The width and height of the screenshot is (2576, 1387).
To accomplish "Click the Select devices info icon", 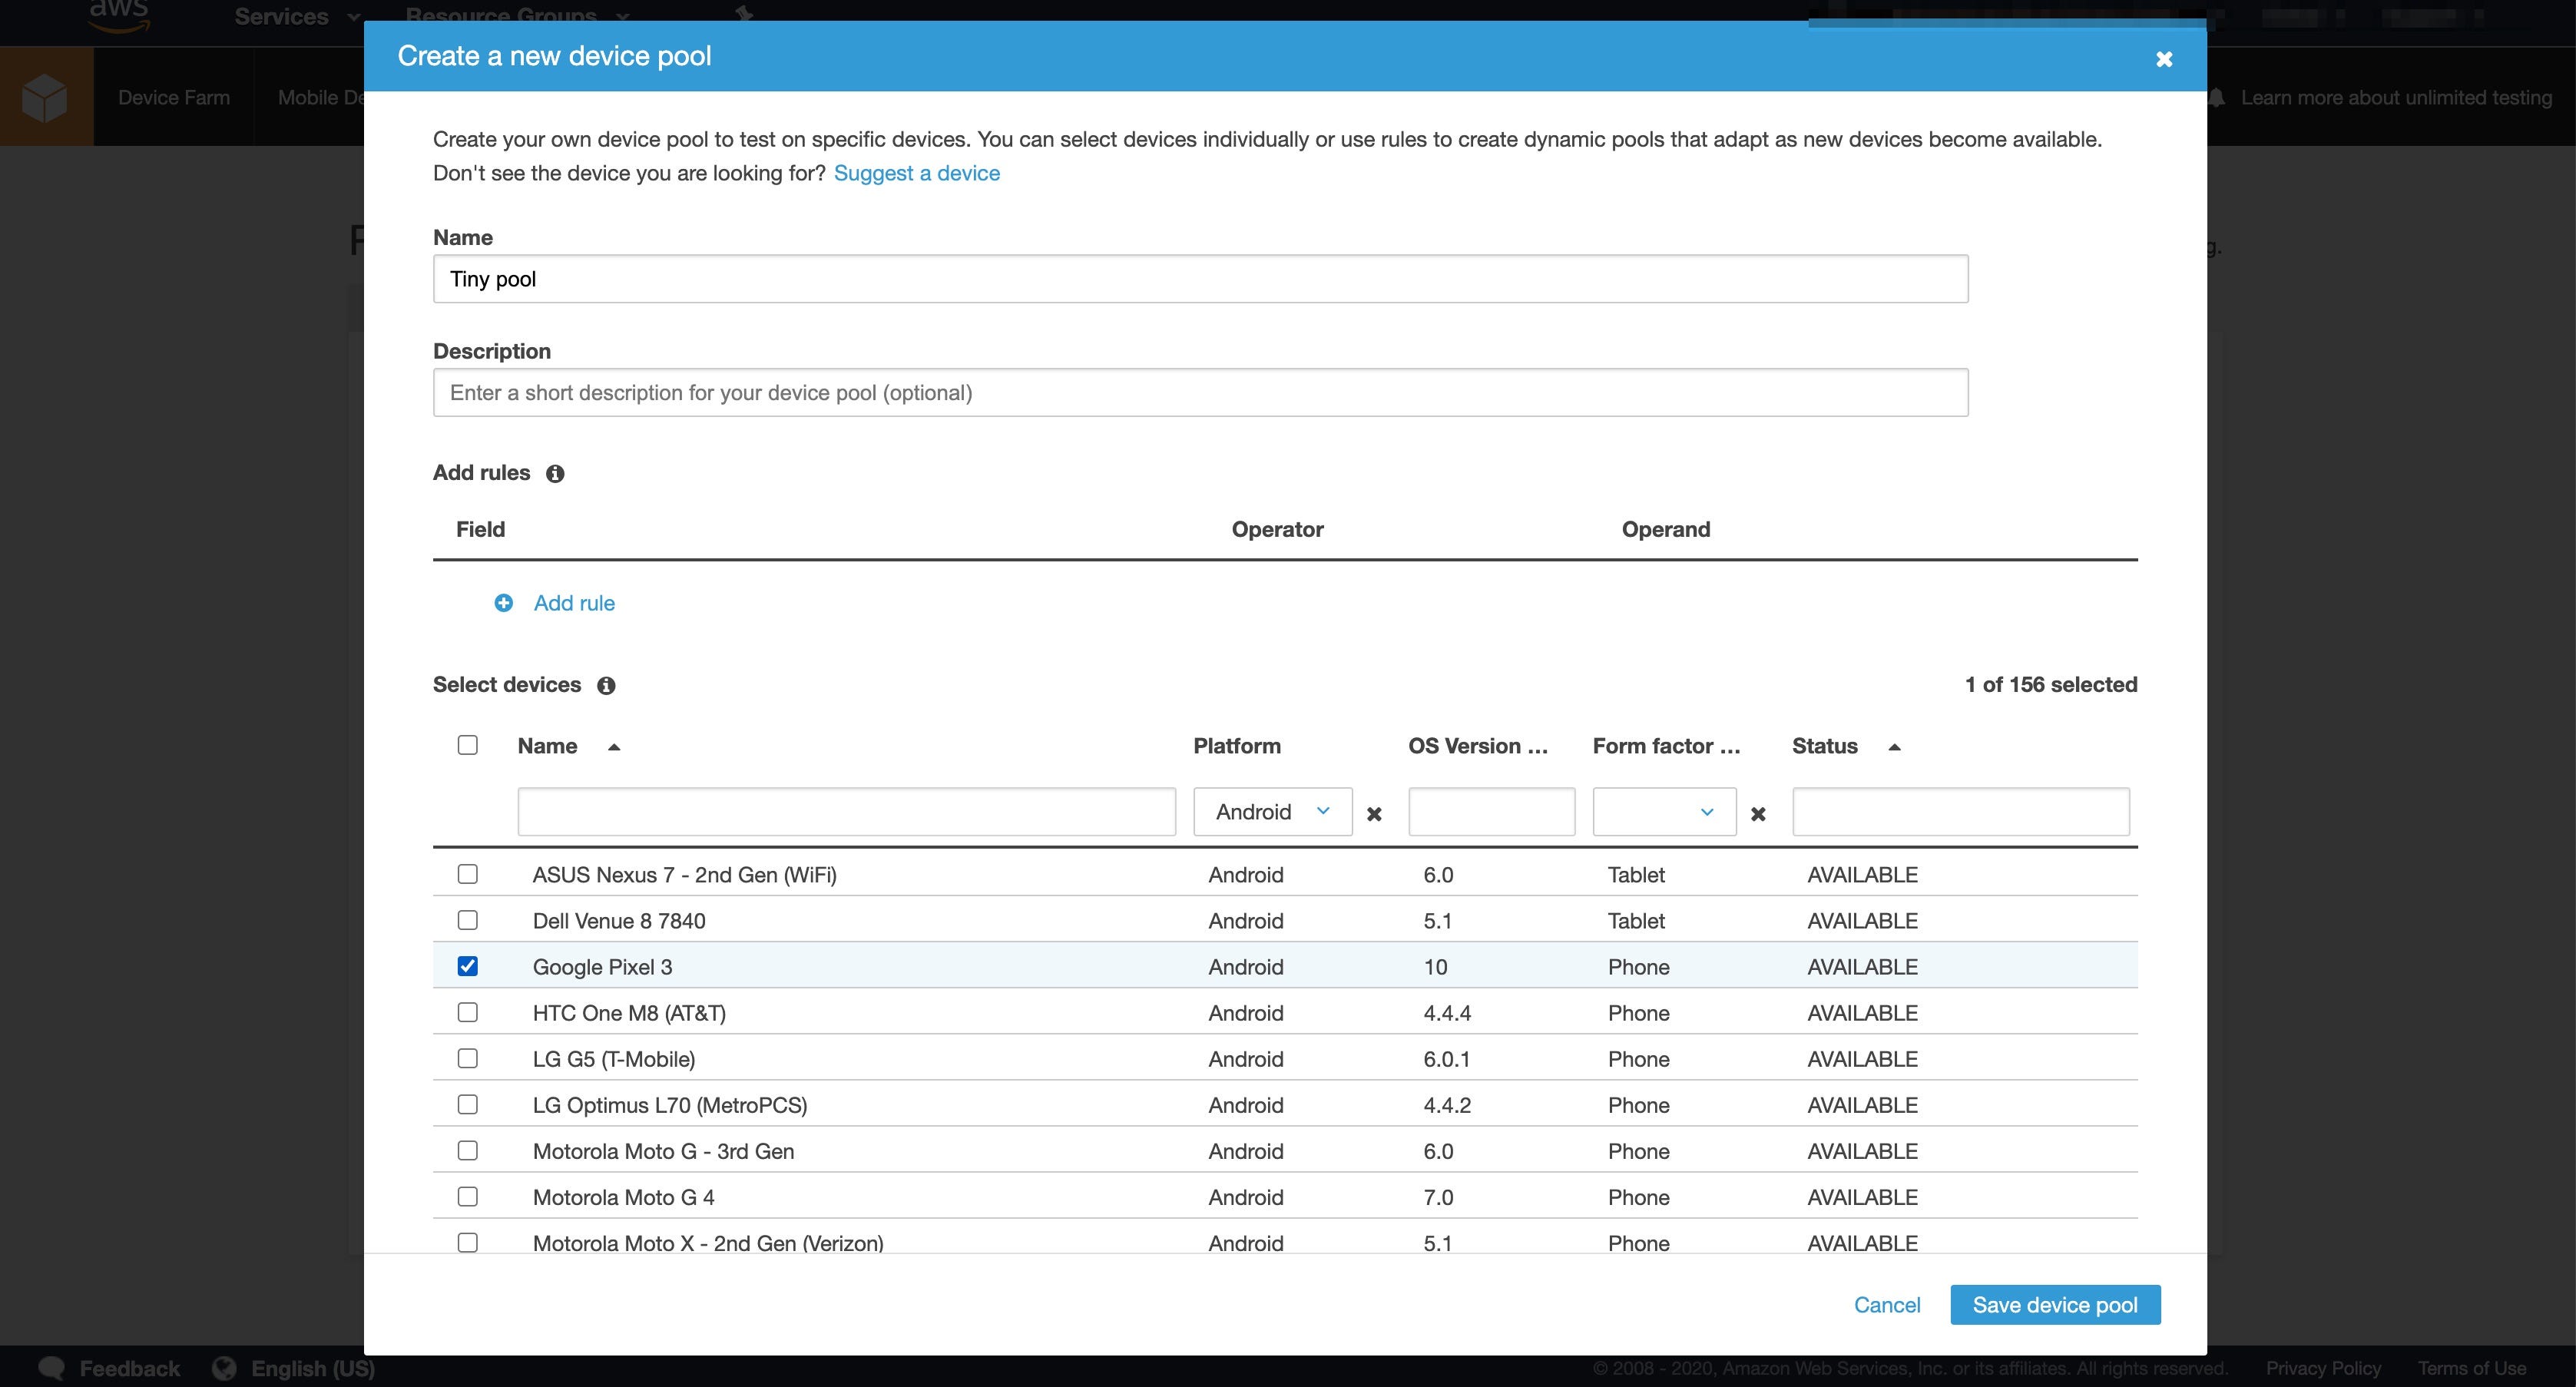I will 606,686.
